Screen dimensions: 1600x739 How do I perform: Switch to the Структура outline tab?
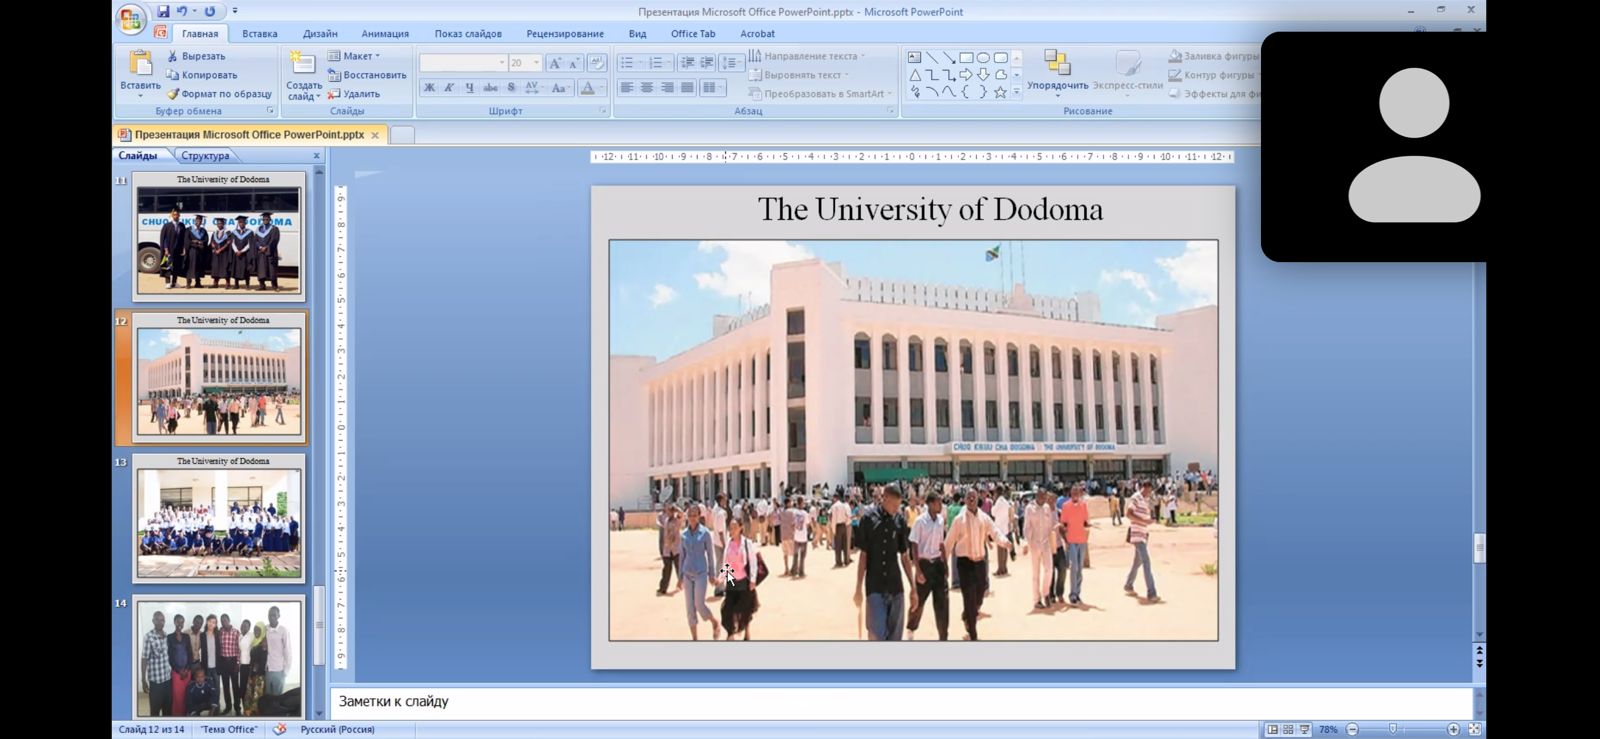pos(205,156)
